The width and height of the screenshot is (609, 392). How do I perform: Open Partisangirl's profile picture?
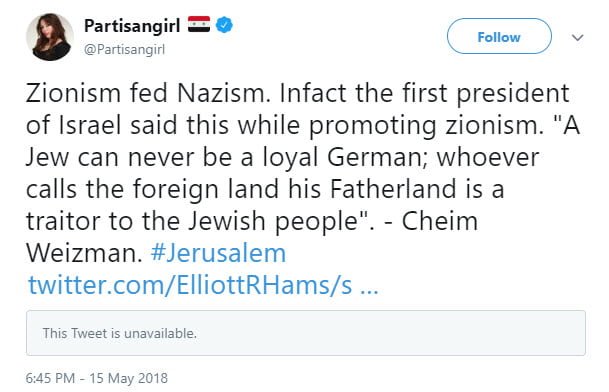50,37
